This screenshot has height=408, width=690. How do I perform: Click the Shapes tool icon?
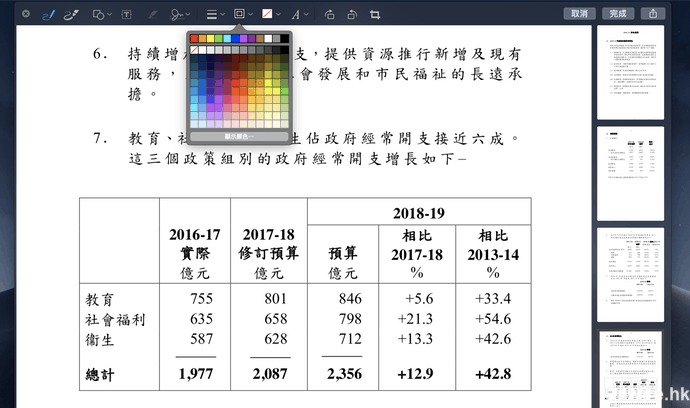98,15
